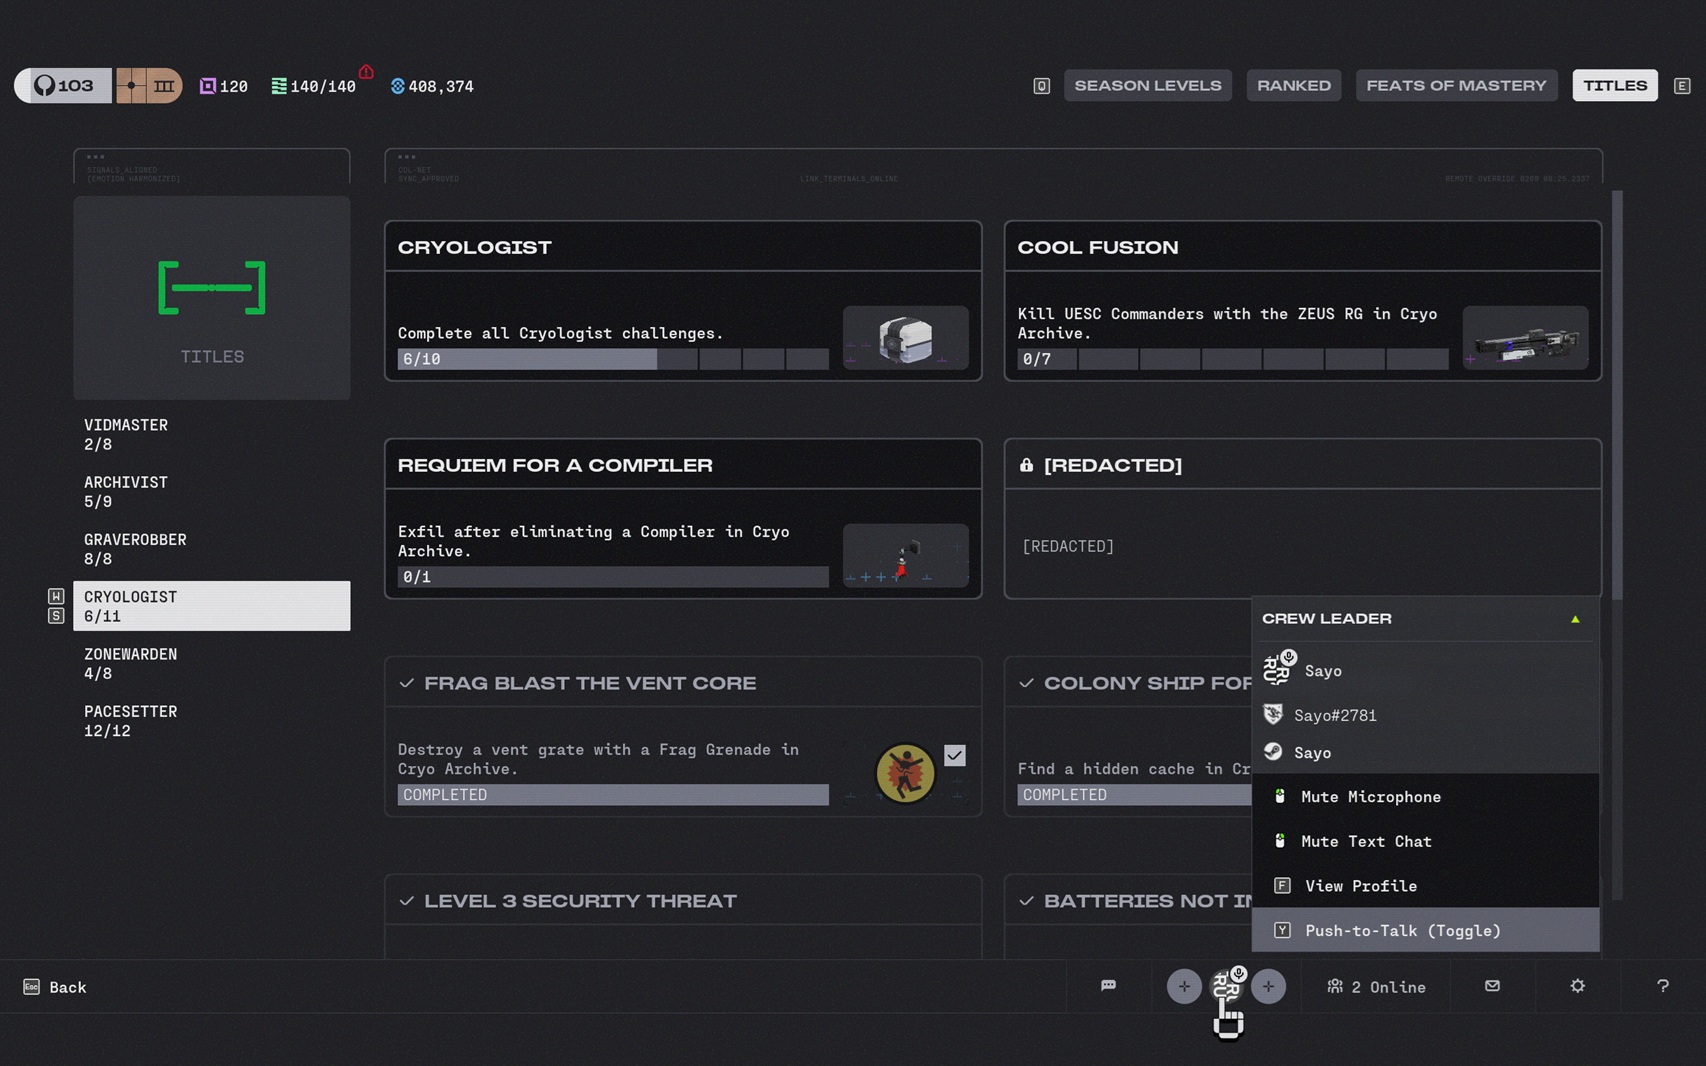Click the Cryologist cube reward thumbnail
The image size is (1706, 1066).
click(x=905, y=338)
